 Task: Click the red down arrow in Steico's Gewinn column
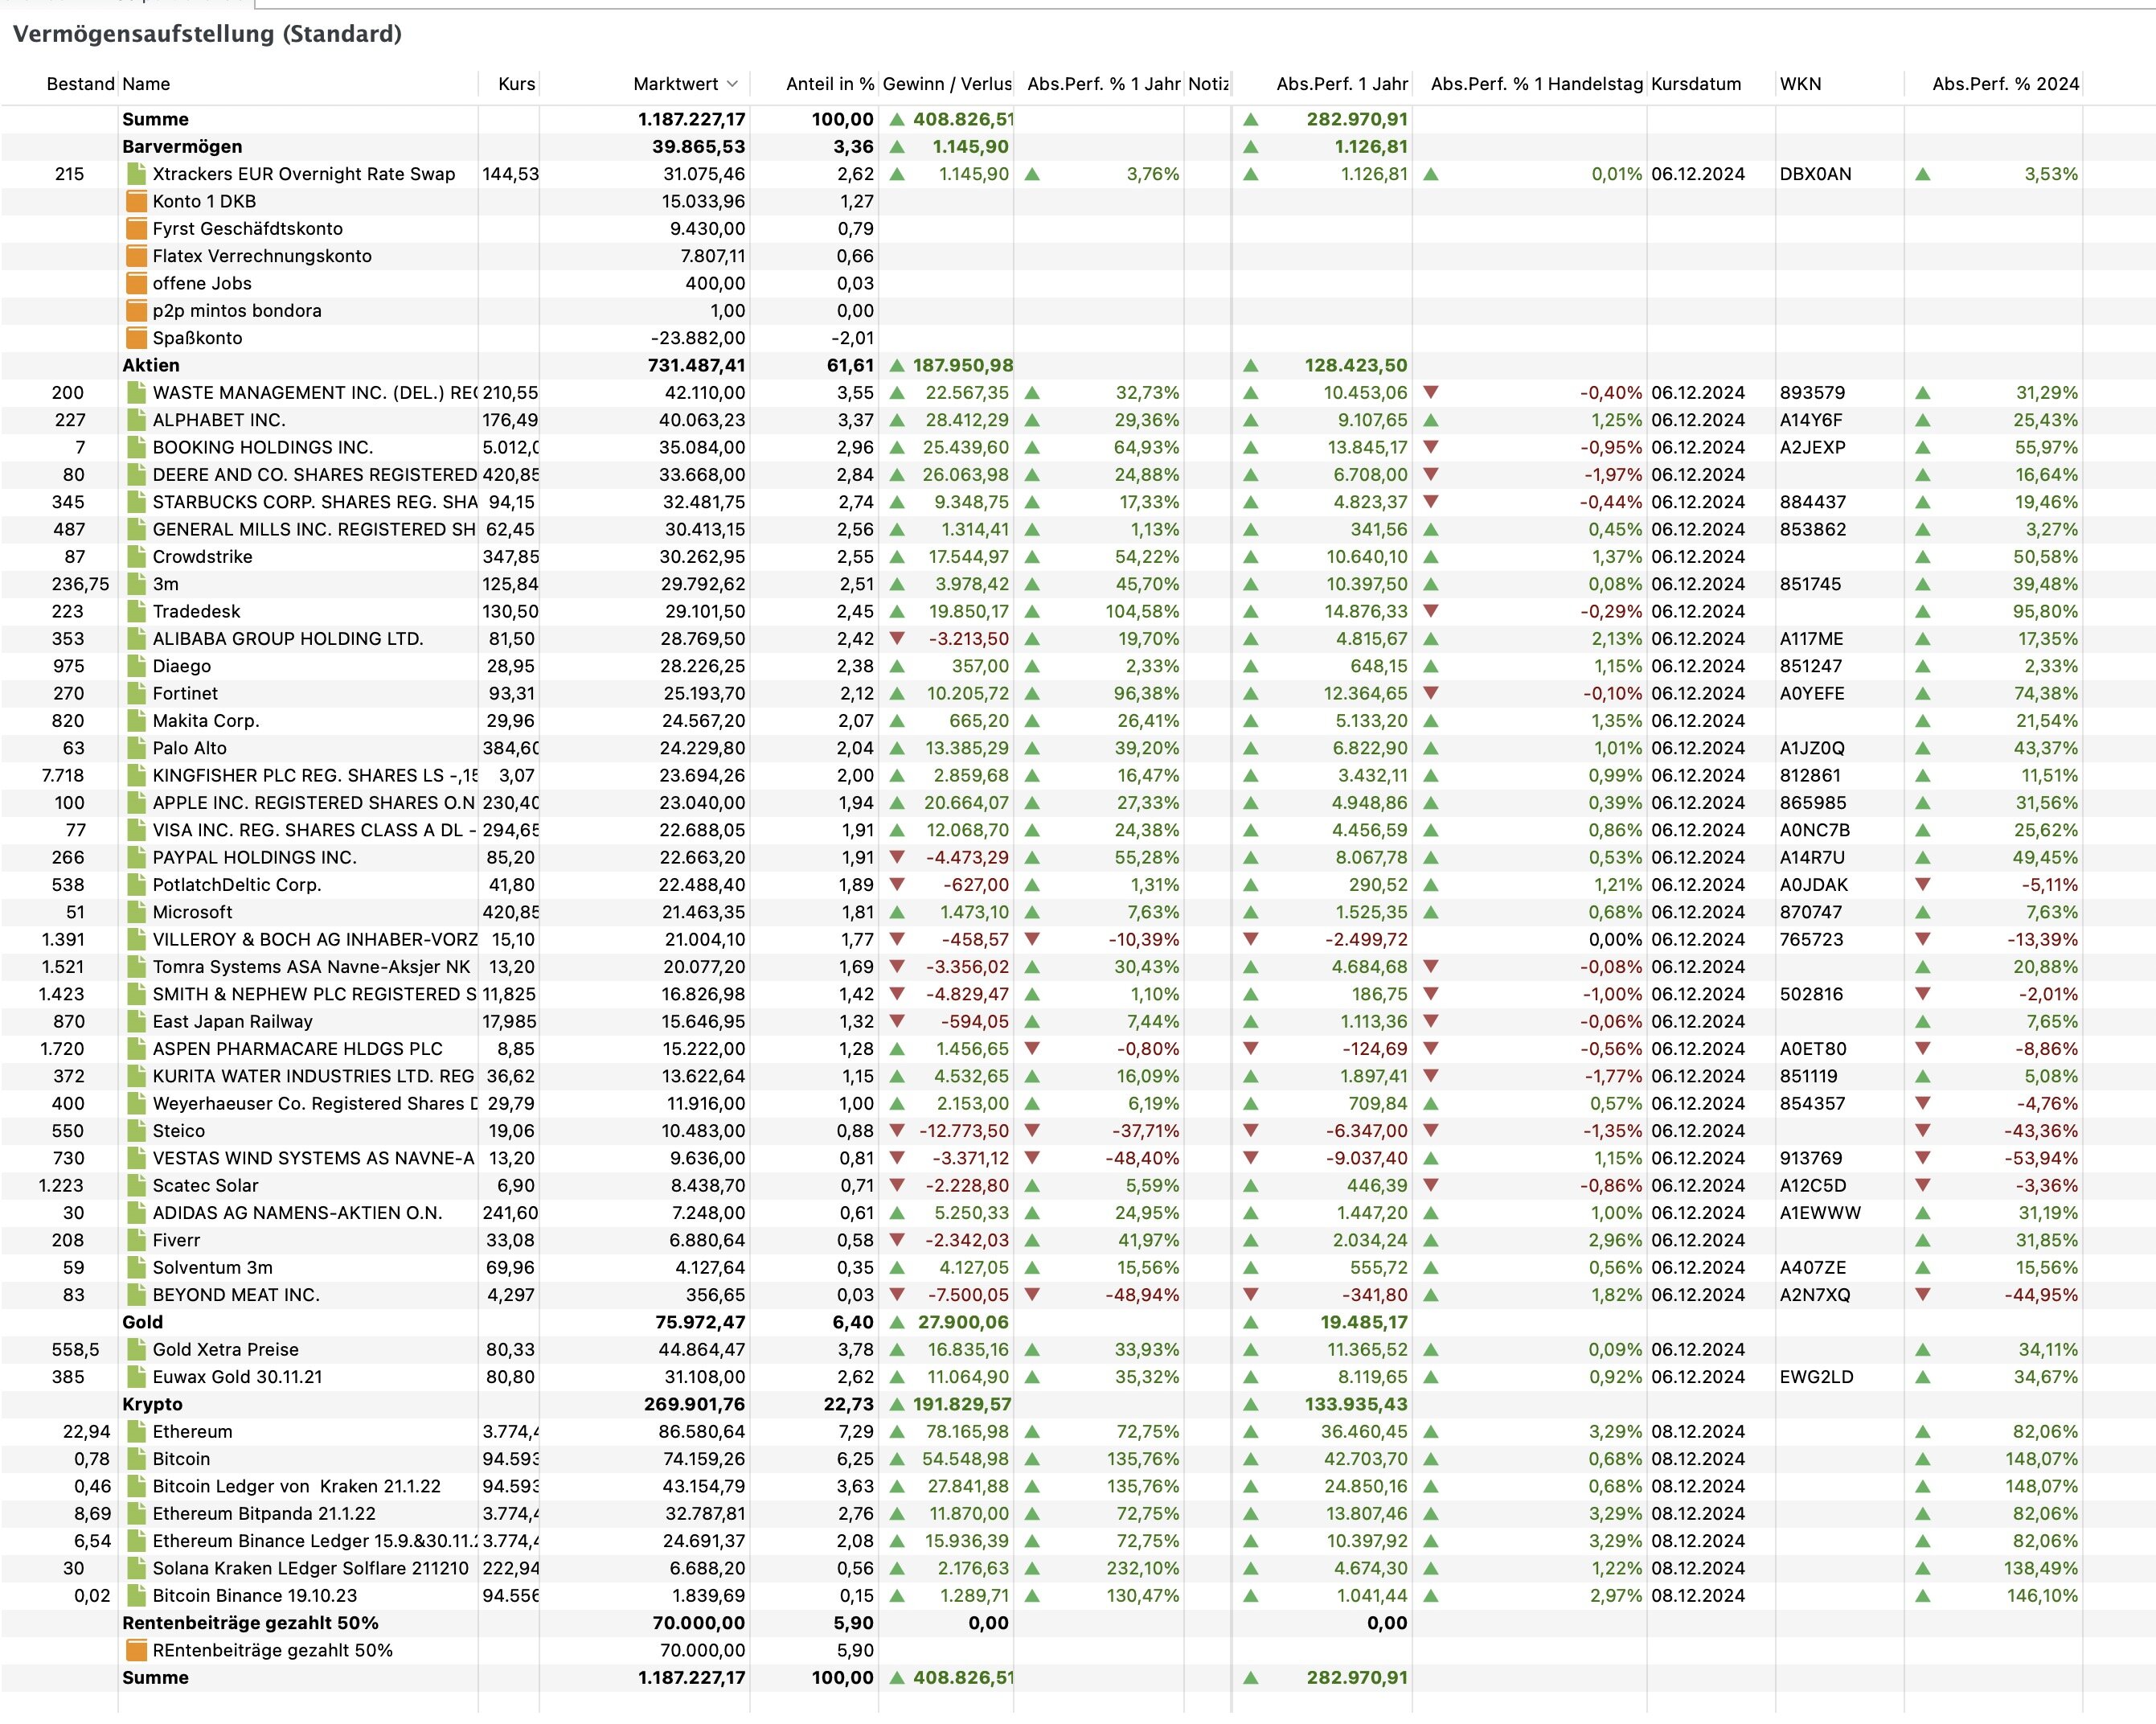897,1131
